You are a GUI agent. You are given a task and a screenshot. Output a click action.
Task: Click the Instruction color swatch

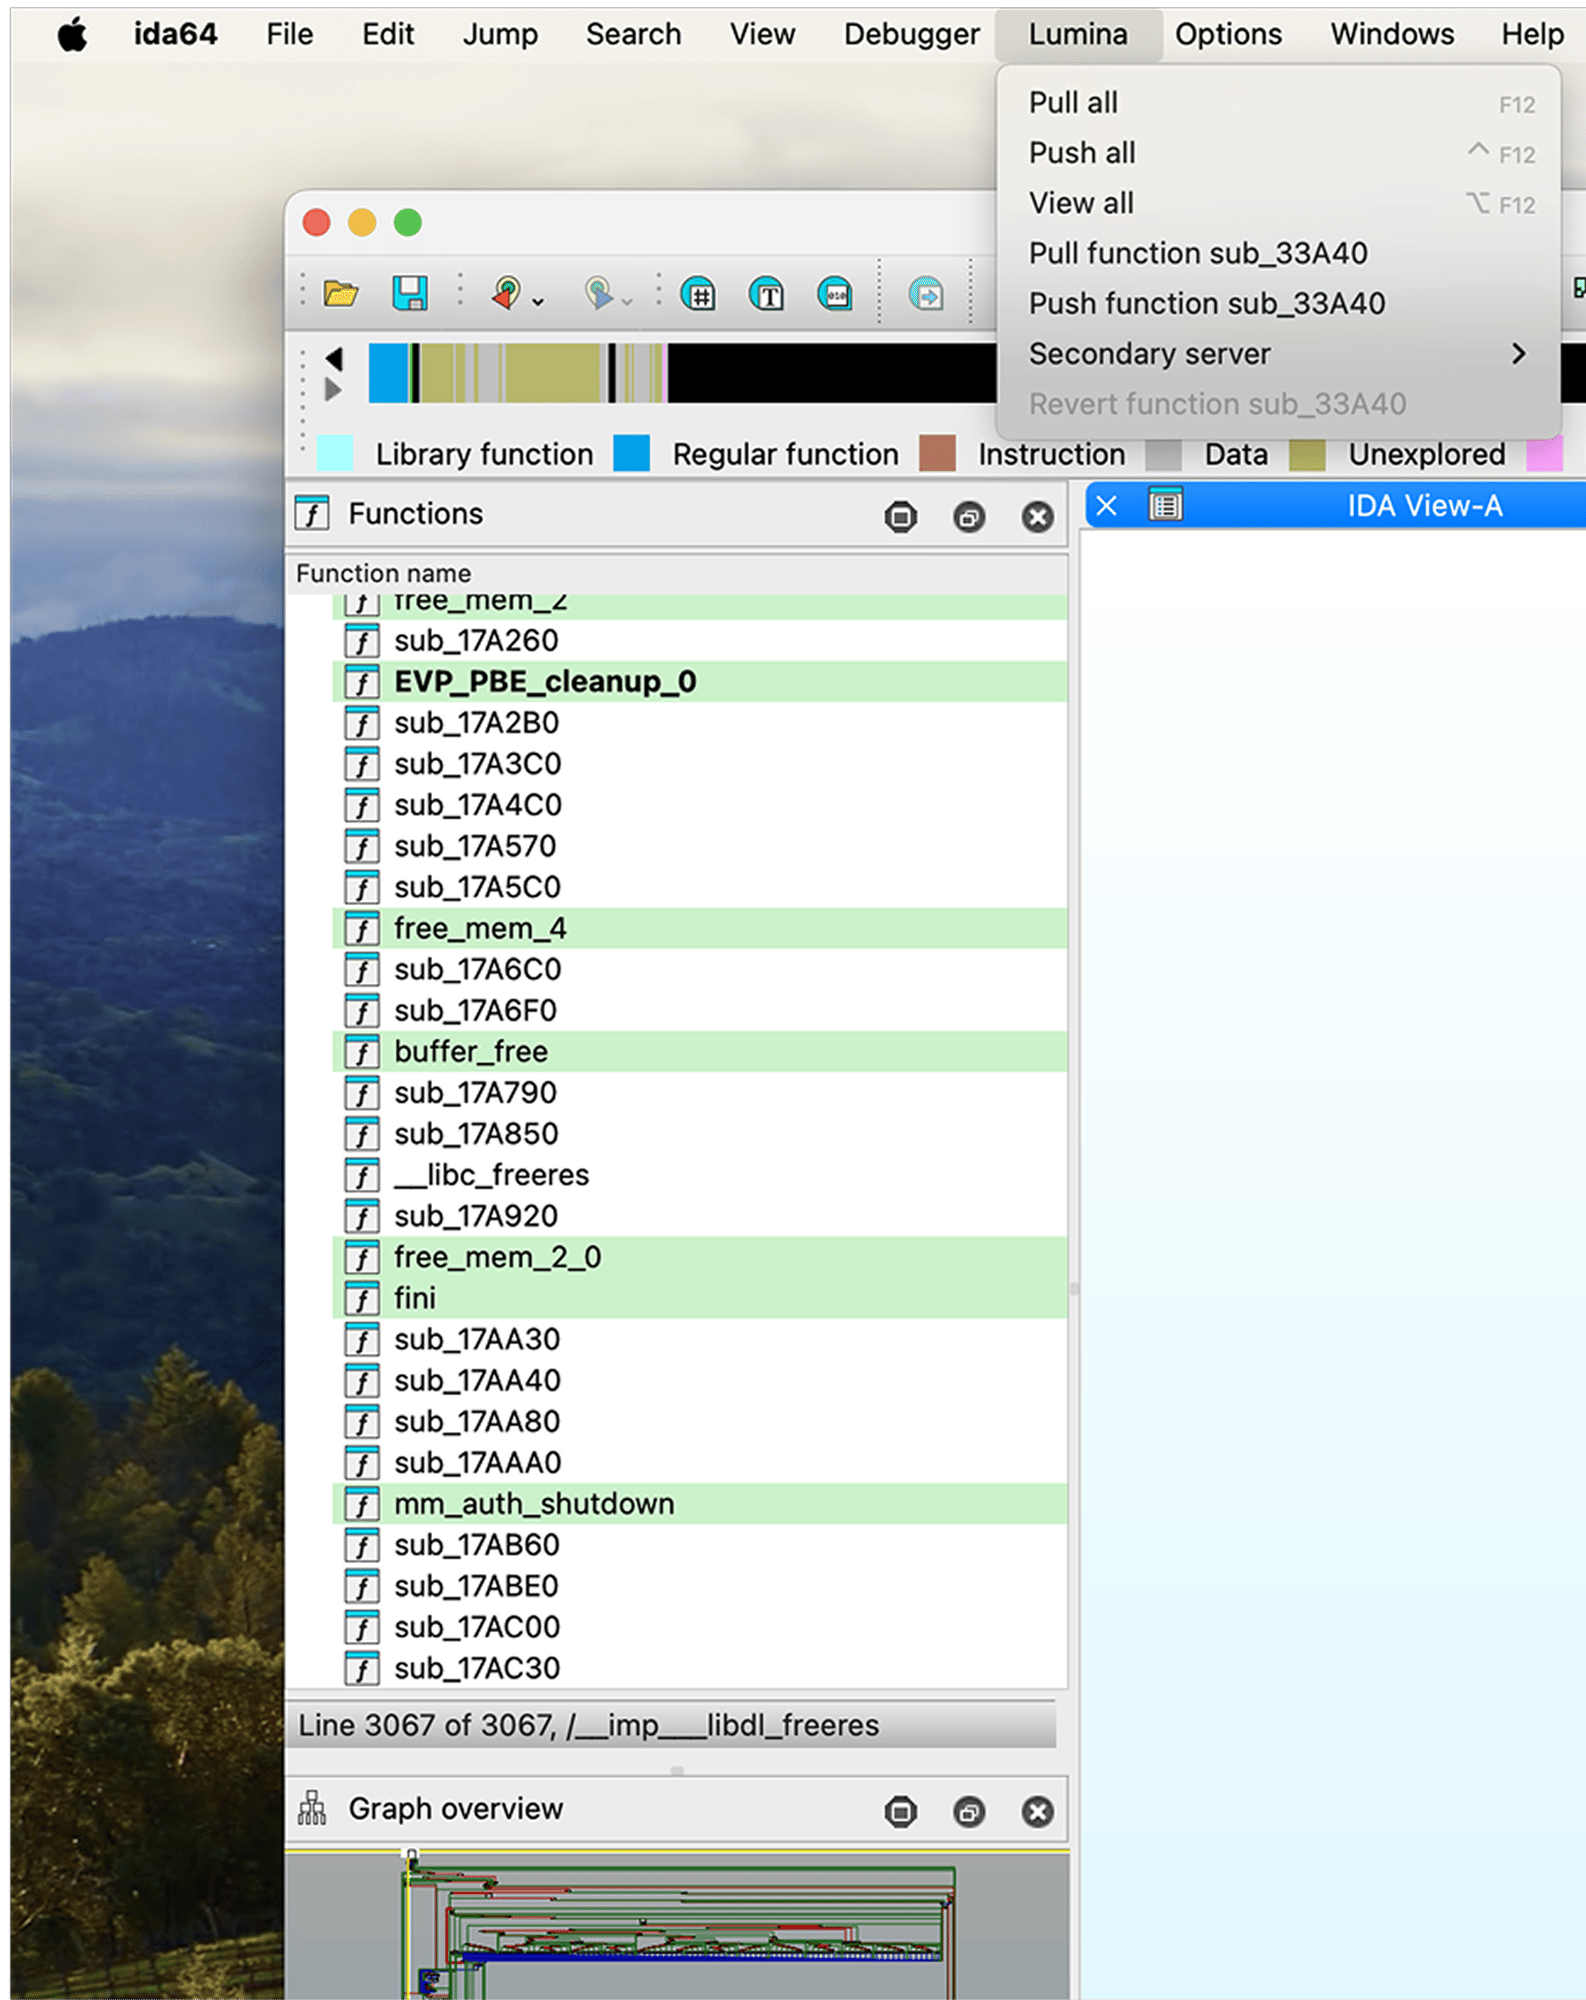point(937,453)
